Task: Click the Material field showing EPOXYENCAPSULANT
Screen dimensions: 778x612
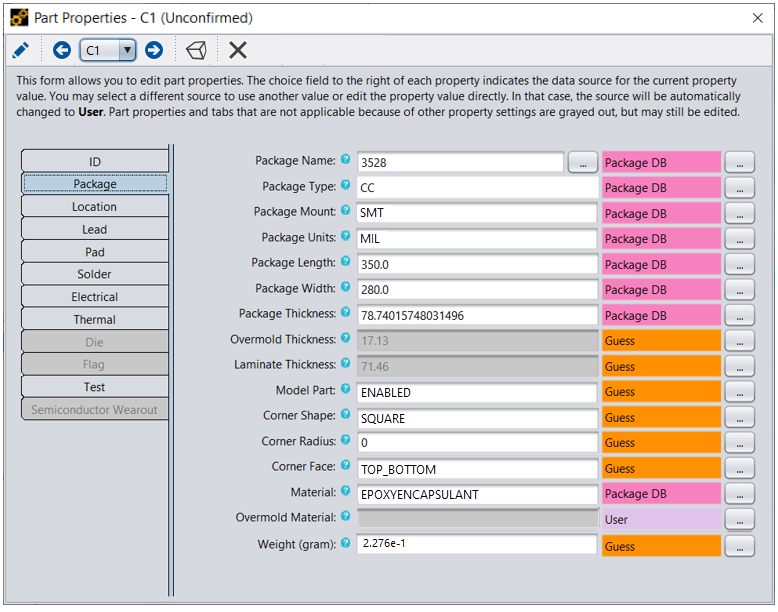Action: (x=477, y=494)
